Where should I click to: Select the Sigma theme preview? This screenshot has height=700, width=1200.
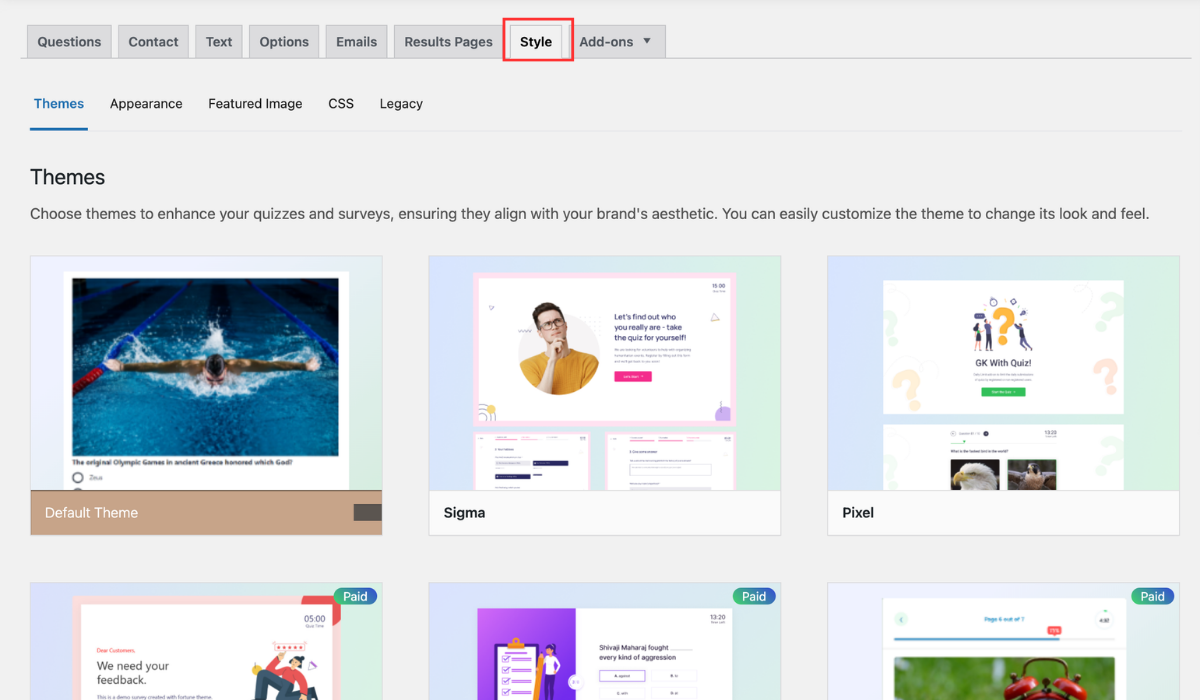click(x=605, y=373)
